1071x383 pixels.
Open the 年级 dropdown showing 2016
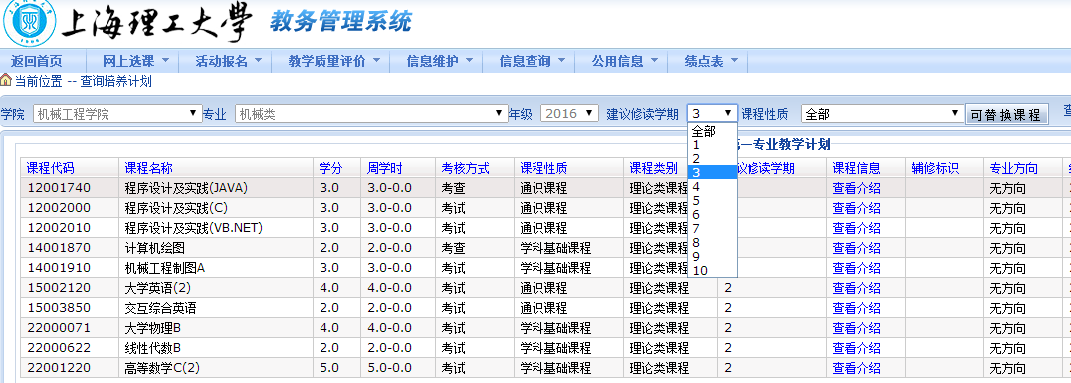coord(569,114)
